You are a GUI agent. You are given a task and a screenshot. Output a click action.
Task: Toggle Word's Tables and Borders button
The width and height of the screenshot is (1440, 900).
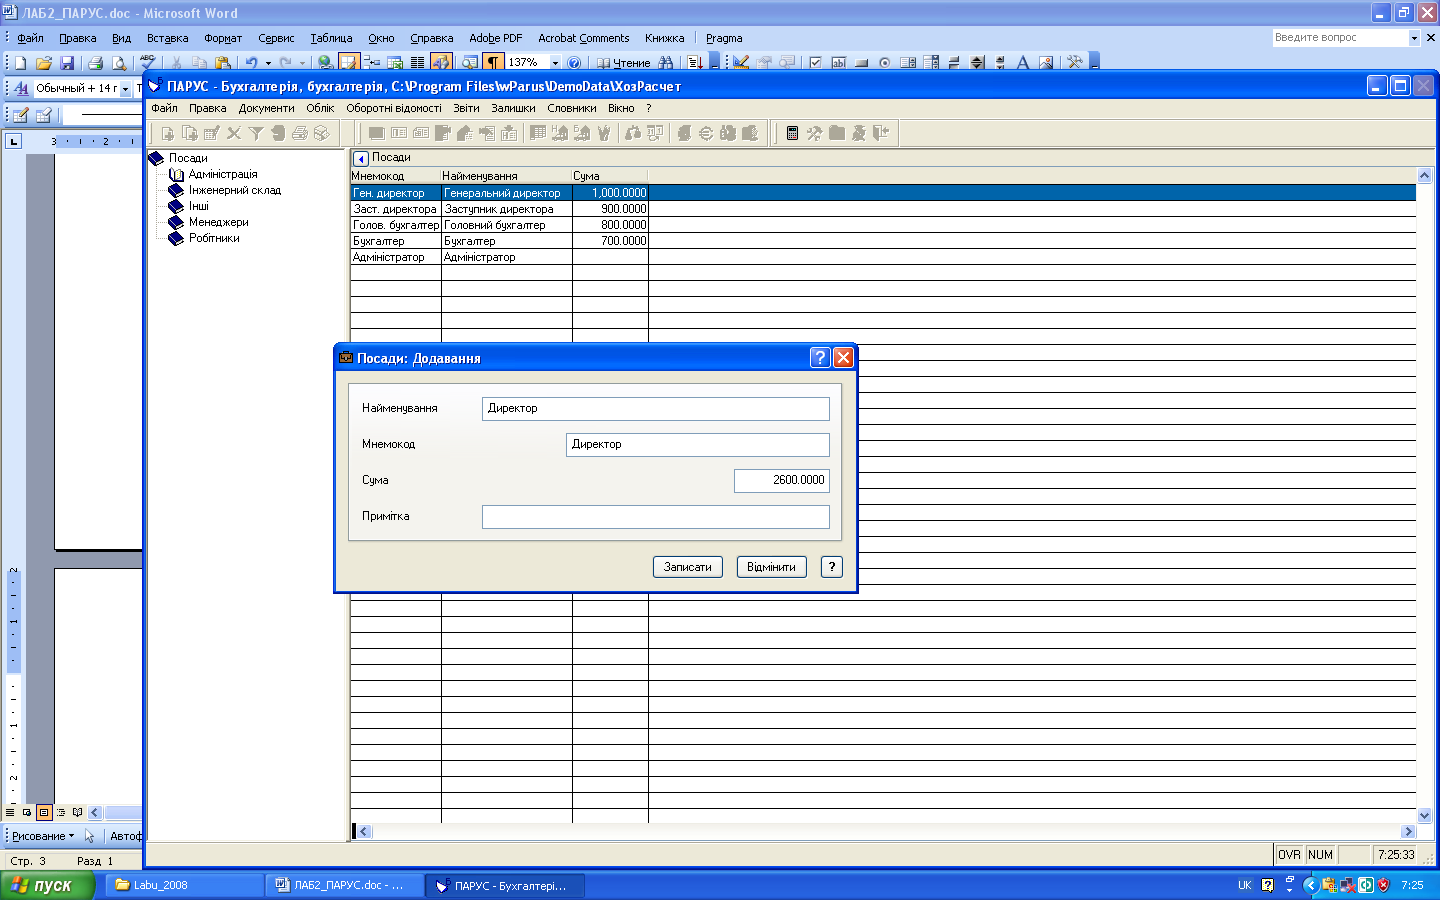pyautogui.click(x=348, y=62)
